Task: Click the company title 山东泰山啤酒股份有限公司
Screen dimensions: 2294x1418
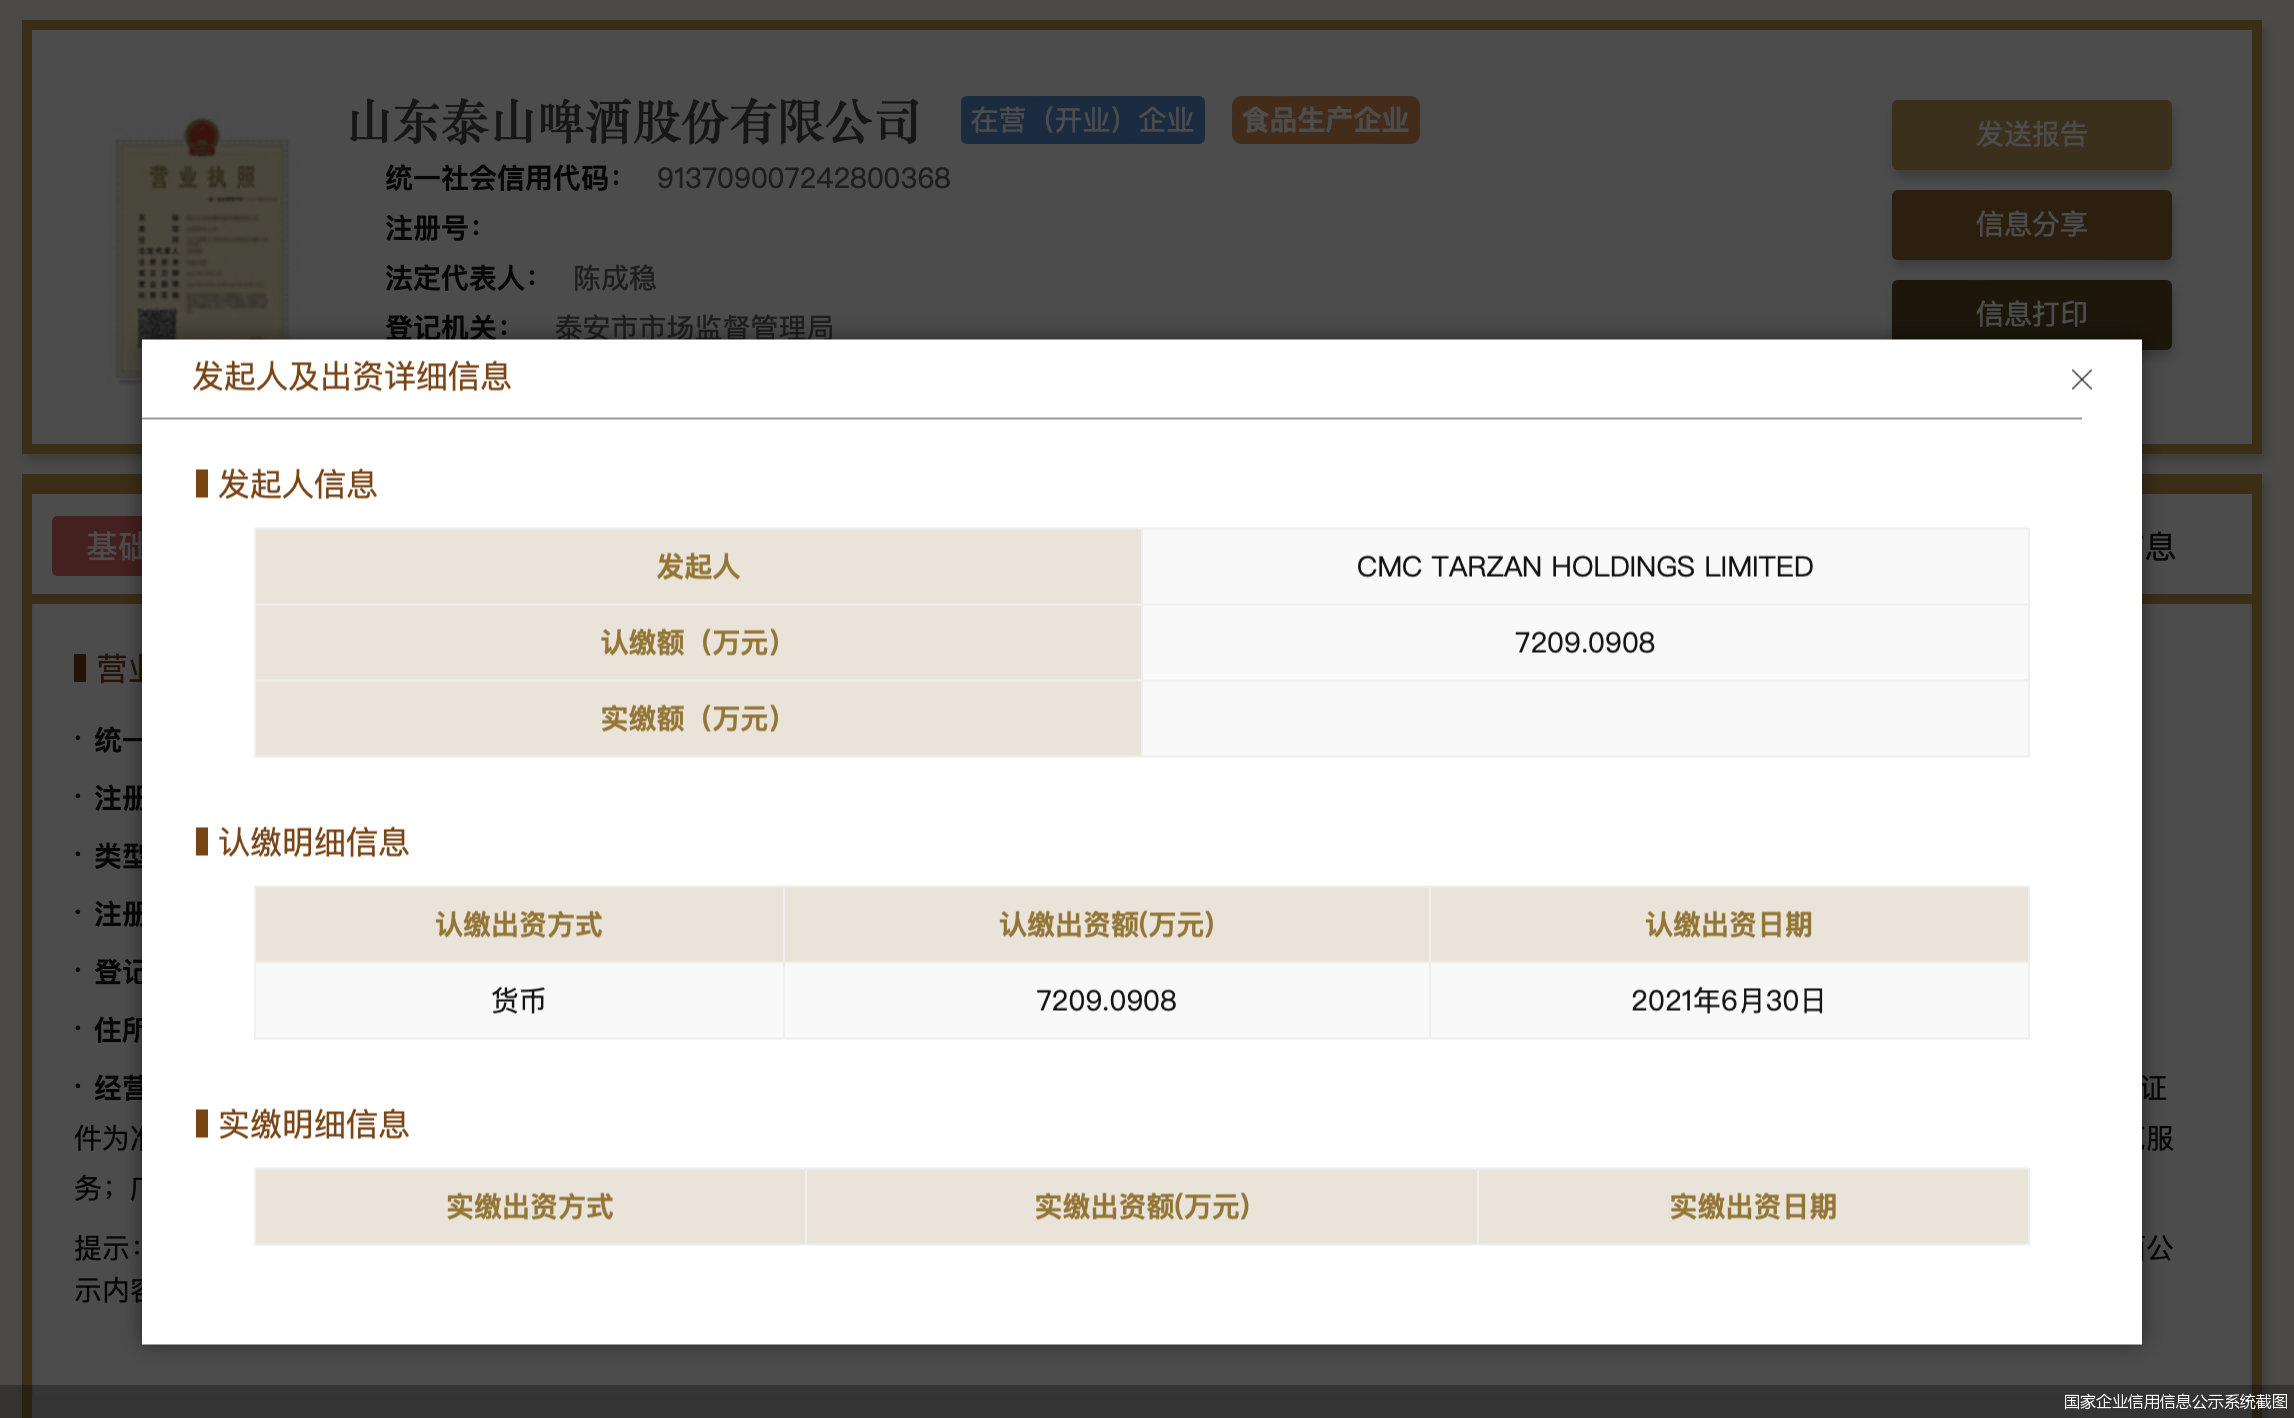Action: (634, 122)
